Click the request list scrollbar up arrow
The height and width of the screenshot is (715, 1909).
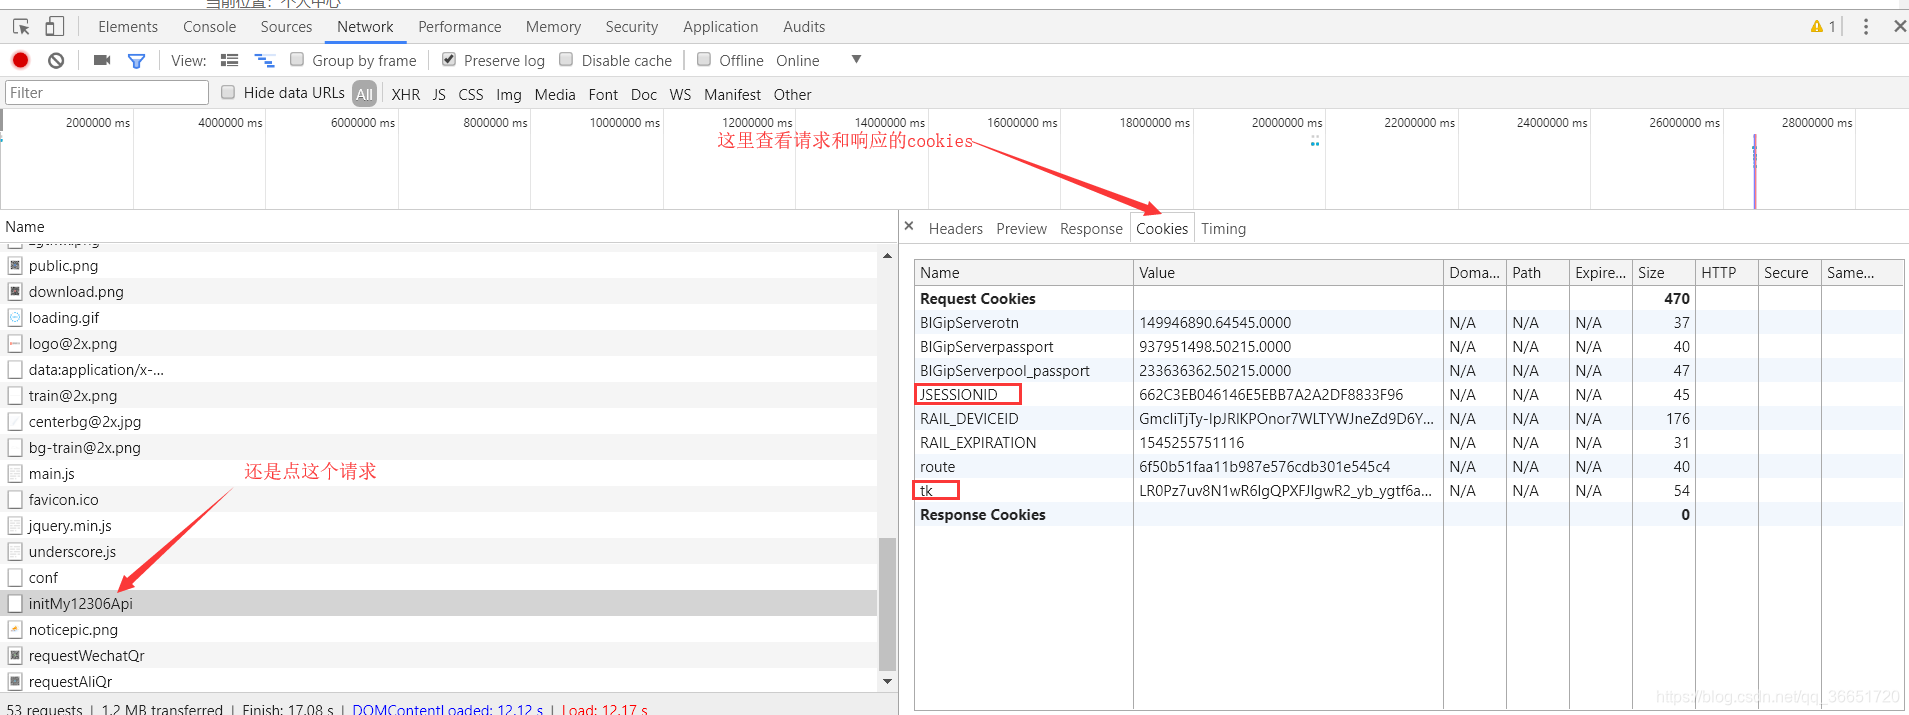click(x=887, y=256)
